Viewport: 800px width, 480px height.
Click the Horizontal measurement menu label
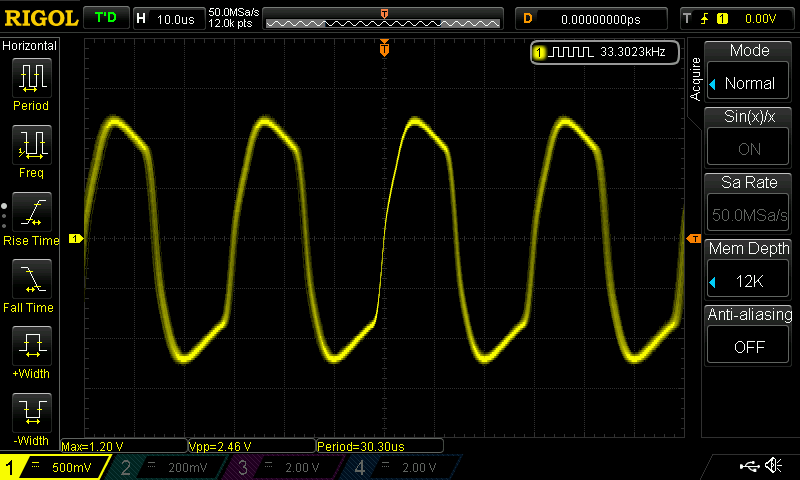click(30, 46)
